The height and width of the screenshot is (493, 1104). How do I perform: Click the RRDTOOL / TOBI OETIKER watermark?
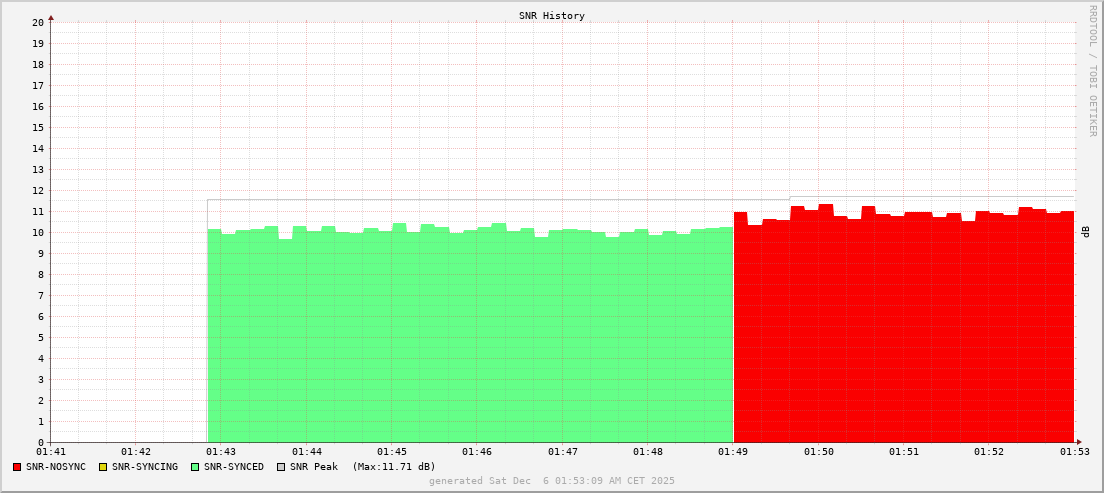[1092, 70]
